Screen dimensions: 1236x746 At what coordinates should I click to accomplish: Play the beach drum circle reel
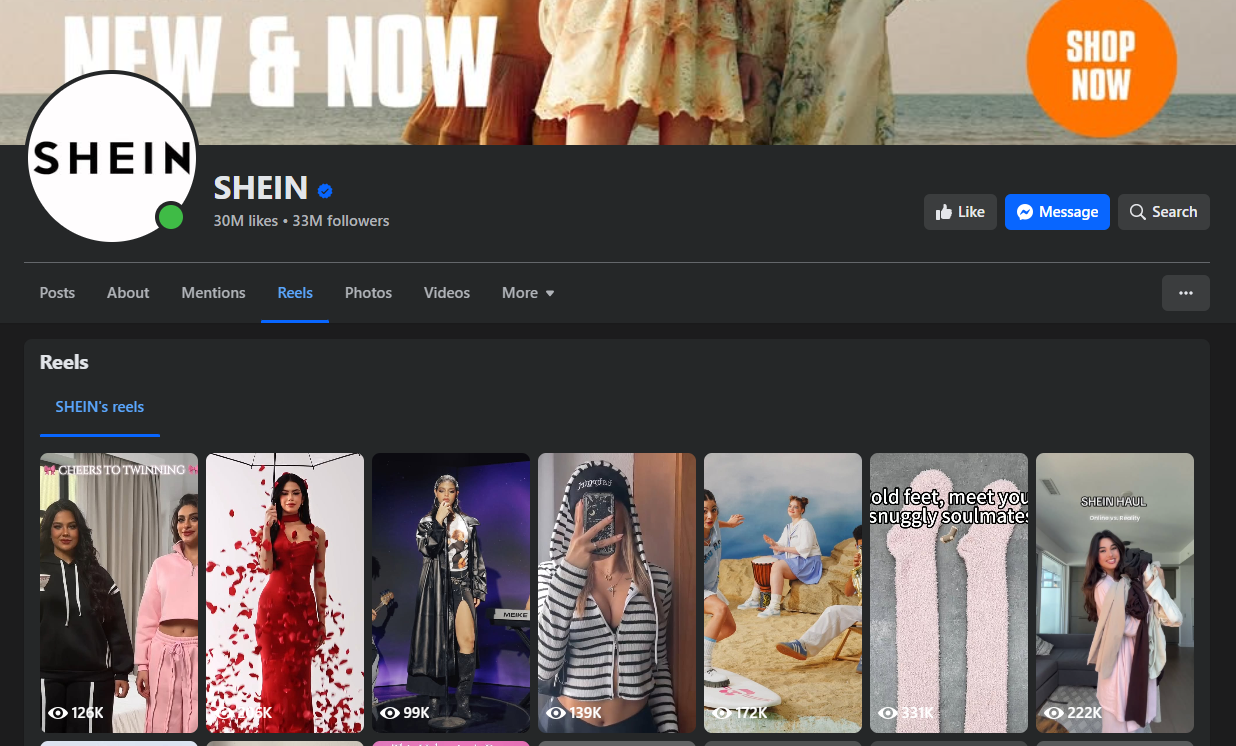pos(783,593)
